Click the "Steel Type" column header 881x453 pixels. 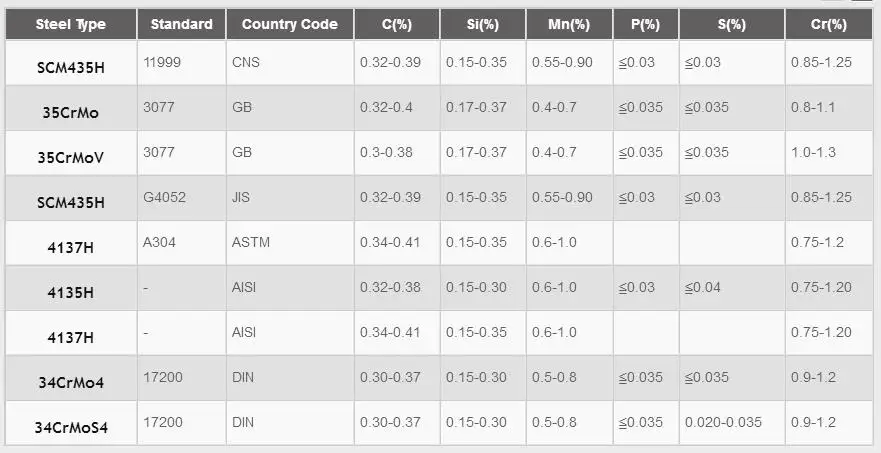coord(70,24)
